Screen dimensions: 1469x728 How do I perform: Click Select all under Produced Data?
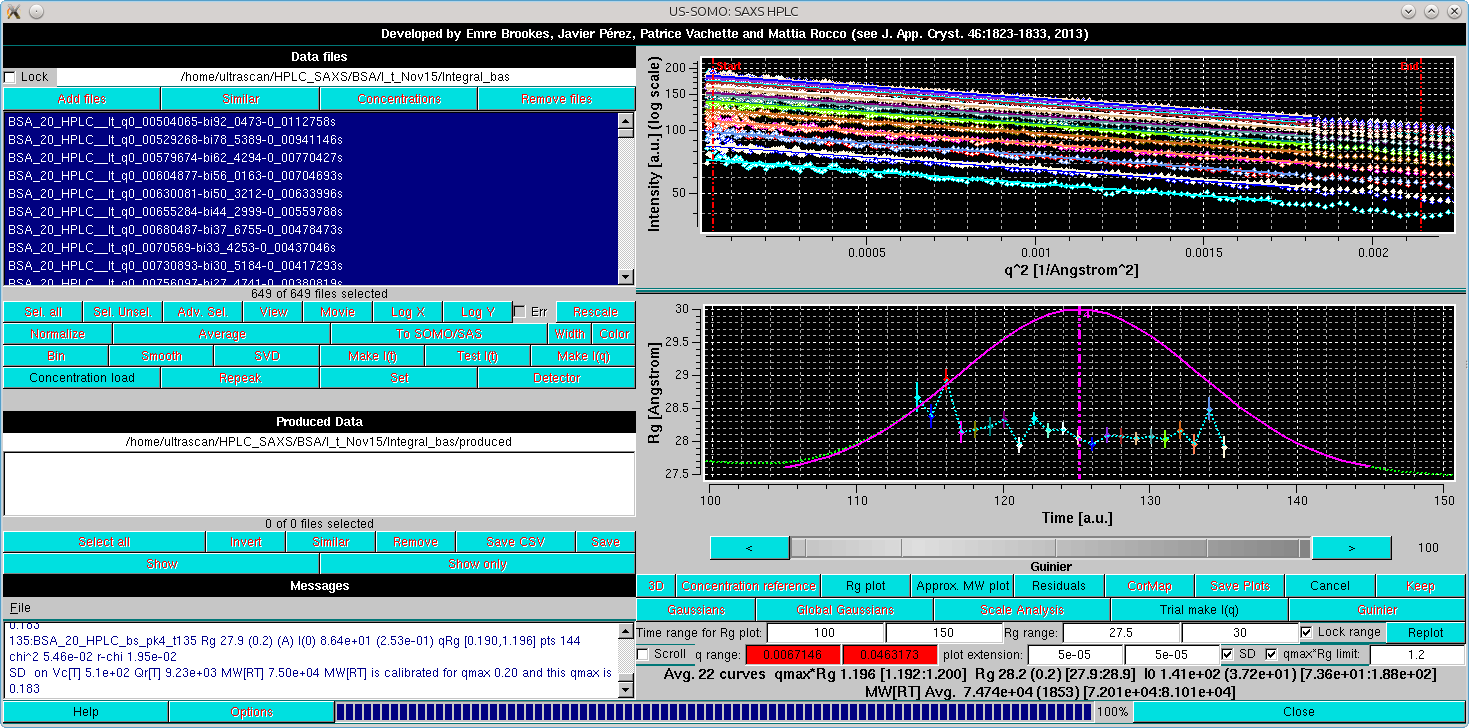click(x=104, y=542)
